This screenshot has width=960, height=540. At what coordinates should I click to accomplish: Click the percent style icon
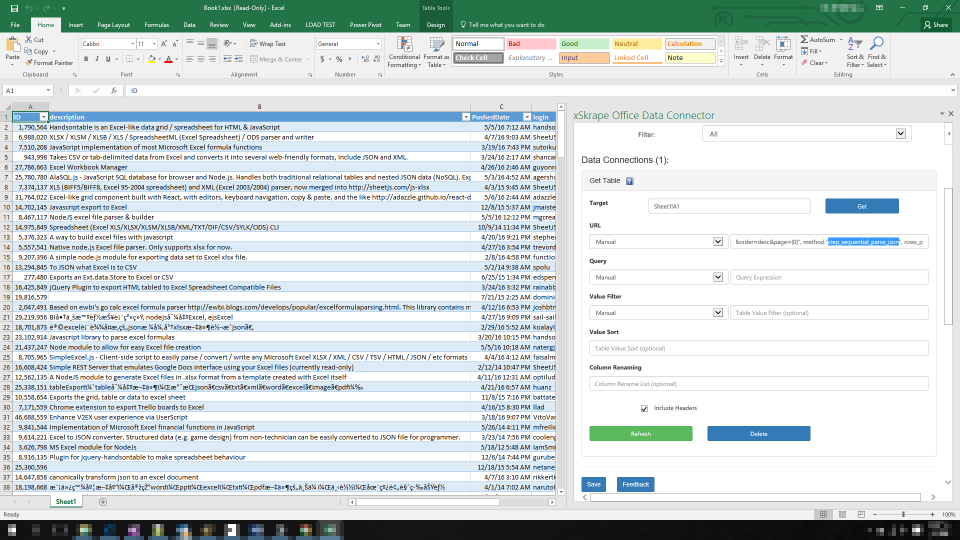pos(339,59)
